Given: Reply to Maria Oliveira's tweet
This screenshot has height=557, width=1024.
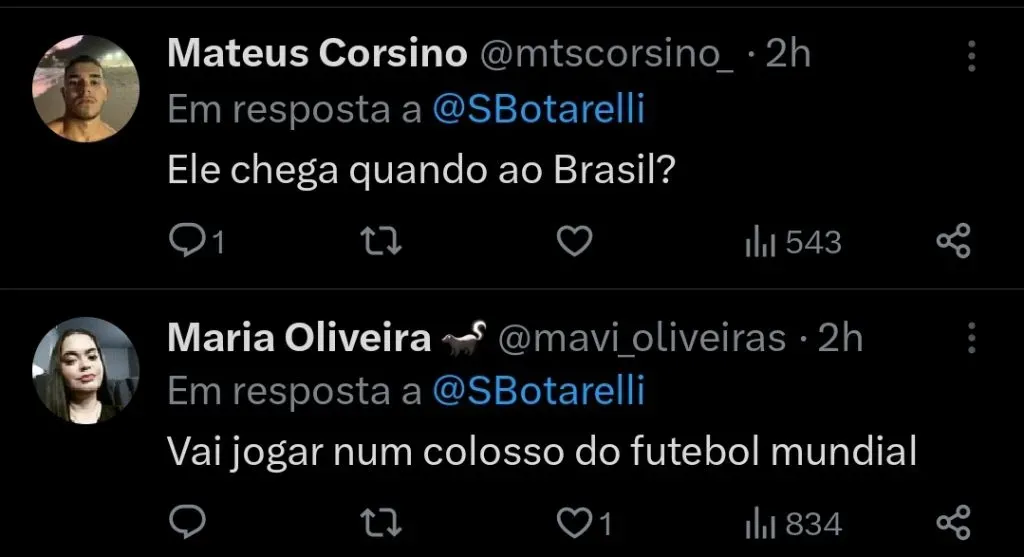Looking at the screenshot, I should 184,522.
